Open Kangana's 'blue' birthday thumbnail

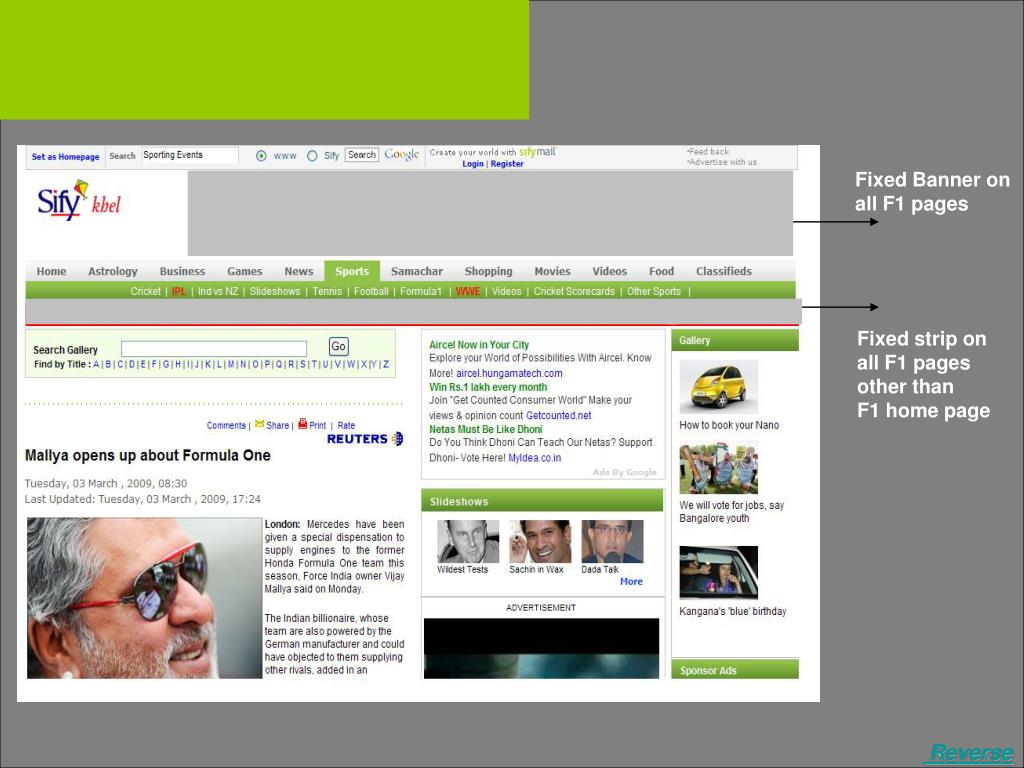[718, 573]
